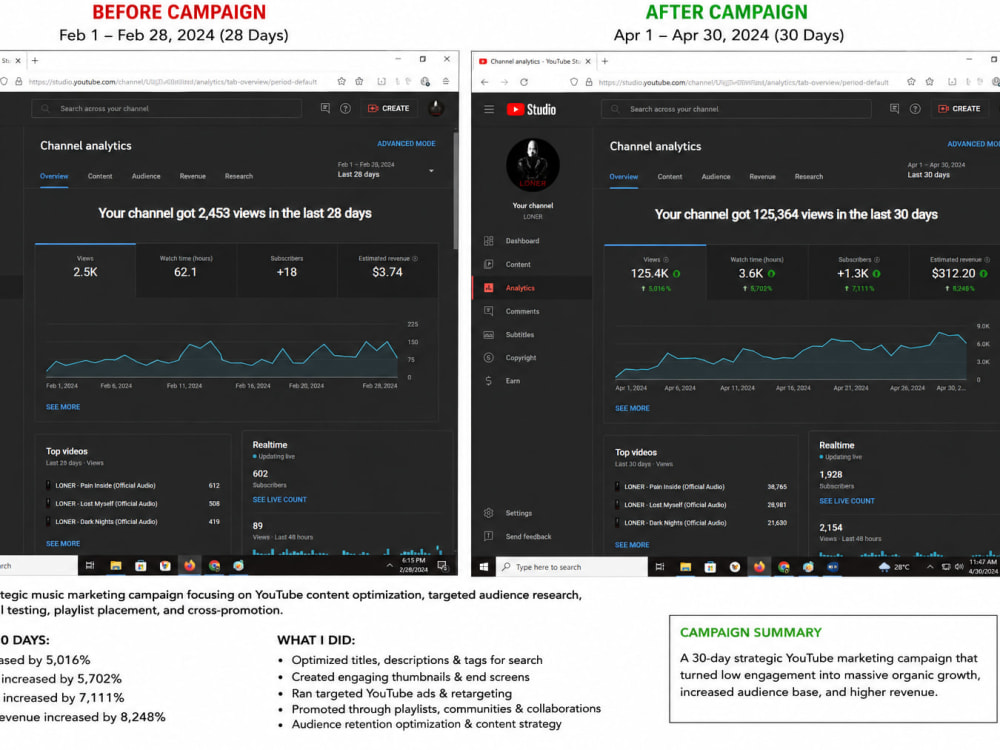Click the After window browser back arrow
This screenshot has width=1000, height=750.
pyautogui.click(x=485, y=82)
